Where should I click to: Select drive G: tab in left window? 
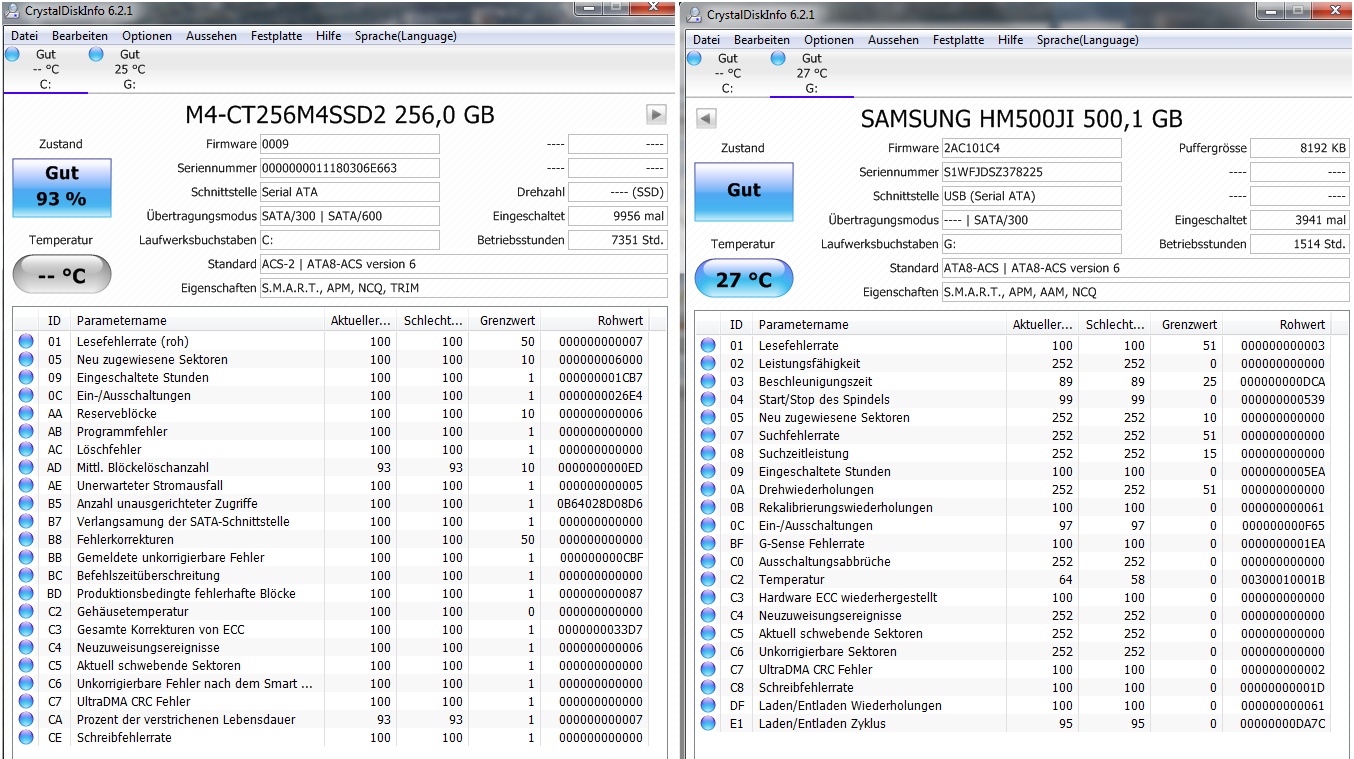[x=129, y=69]
